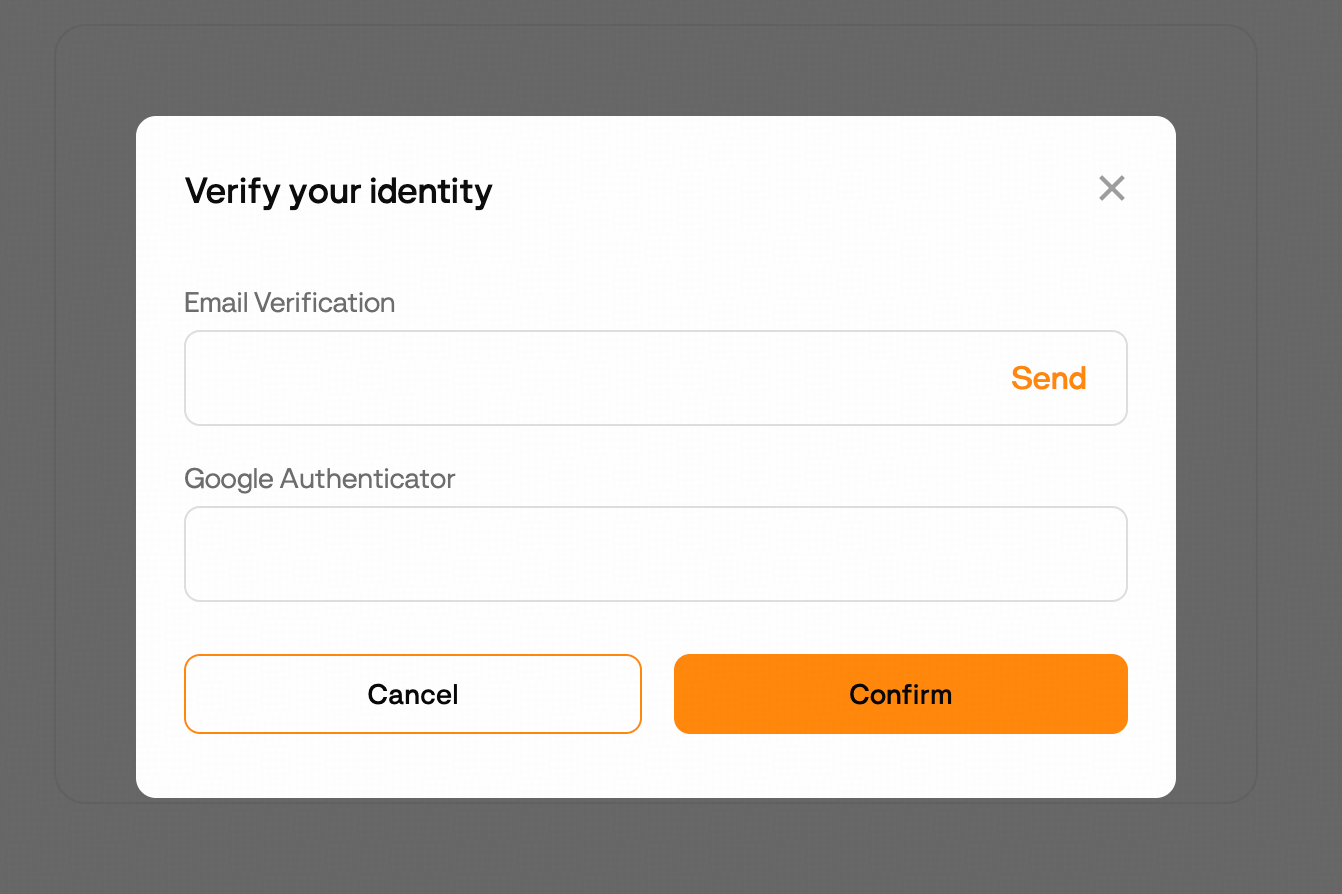Submit codes with the Confirm button
1342x894 pixels.
pos(900,693)
